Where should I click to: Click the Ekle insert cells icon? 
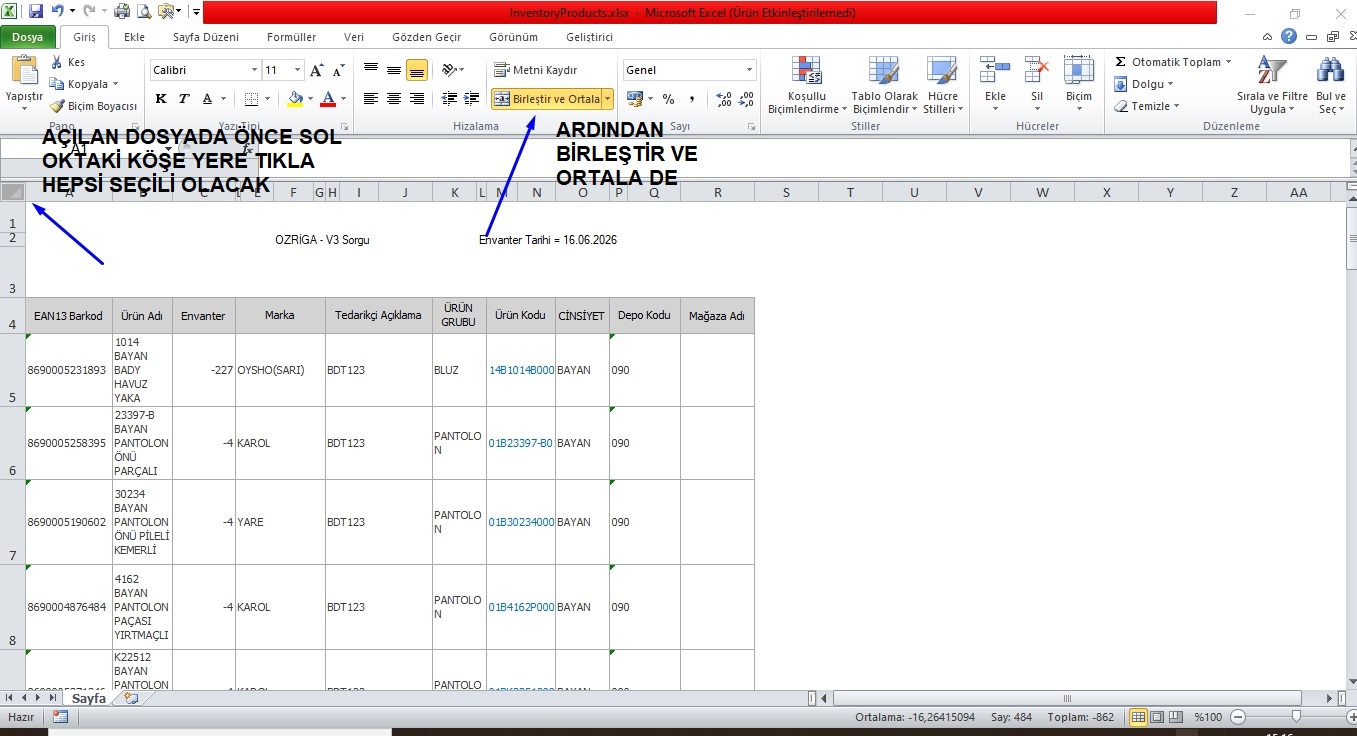[995, 71]
